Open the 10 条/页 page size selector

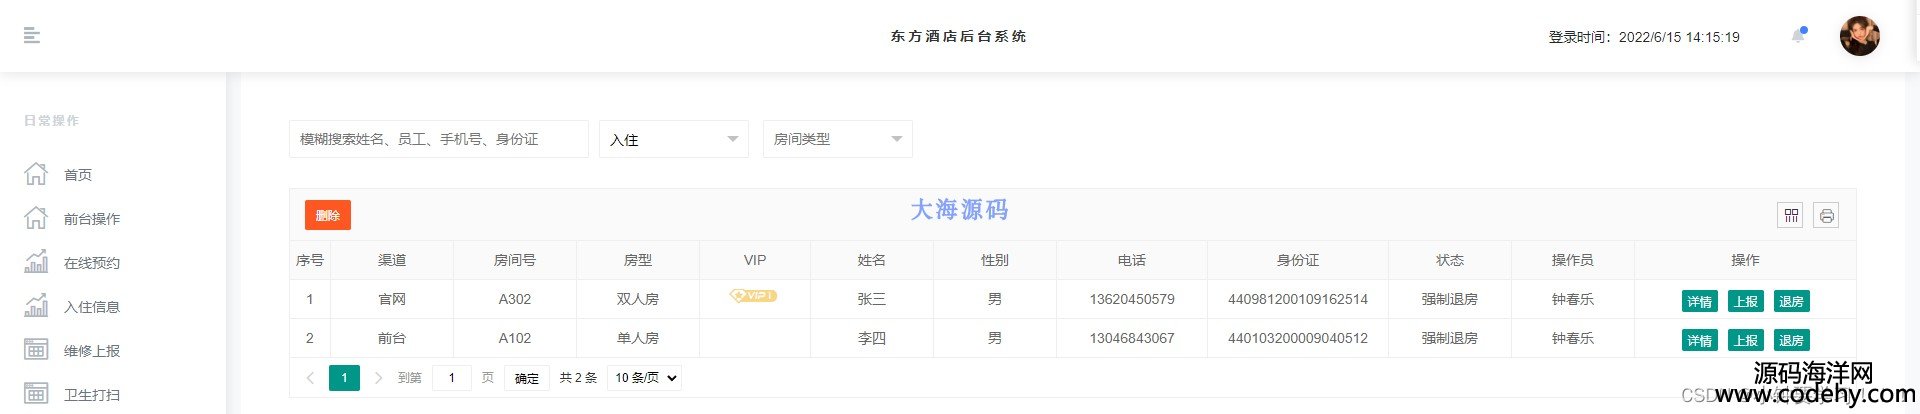pyautogui.click(x=645, y=378)
